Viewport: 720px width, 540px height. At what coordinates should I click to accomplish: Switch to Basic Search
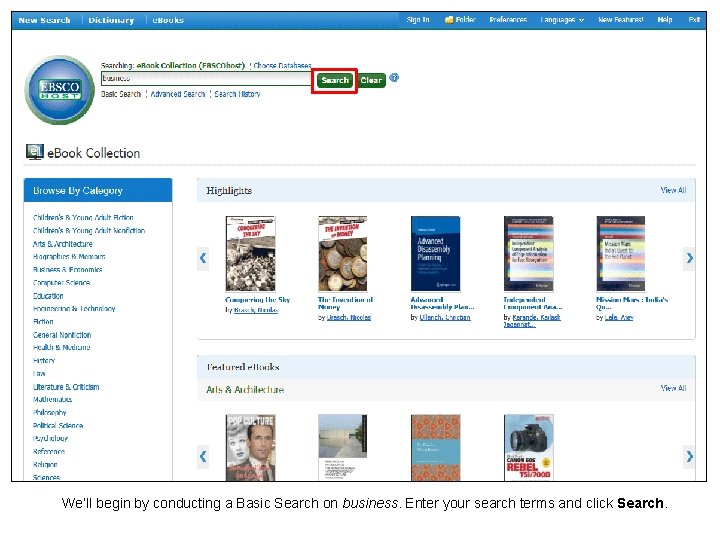click(x=121, y=94)
